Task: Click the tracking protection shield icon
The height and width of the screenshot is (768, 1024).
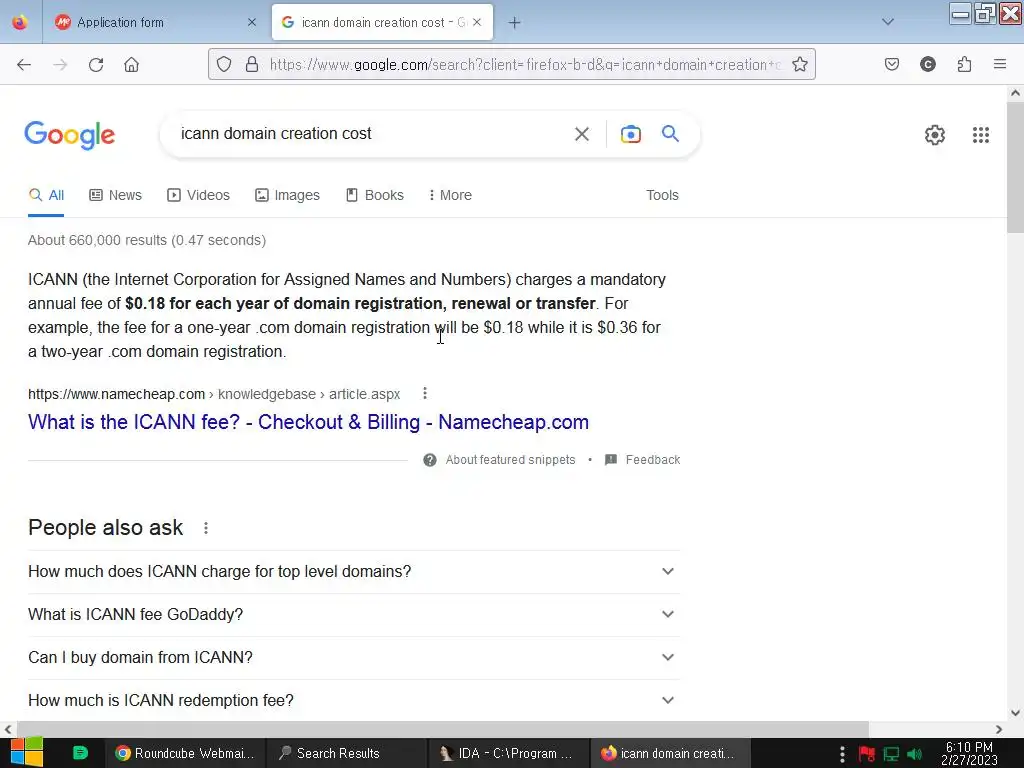Action: pos(224,65)
